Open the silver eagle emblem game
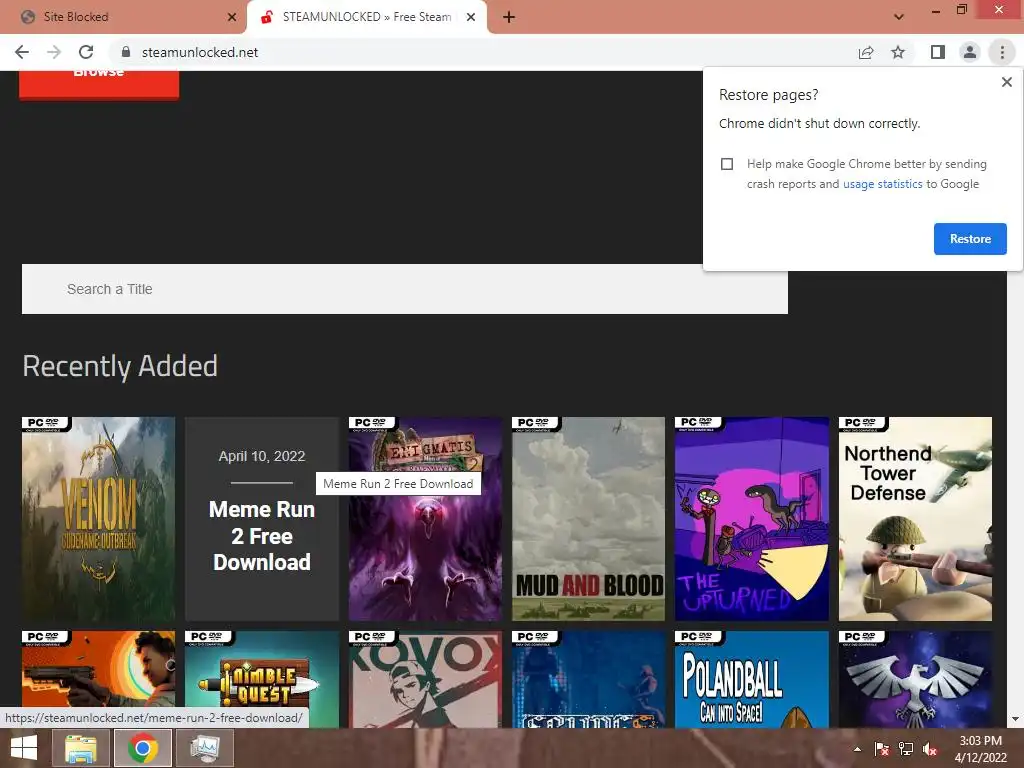 (915, 679)
